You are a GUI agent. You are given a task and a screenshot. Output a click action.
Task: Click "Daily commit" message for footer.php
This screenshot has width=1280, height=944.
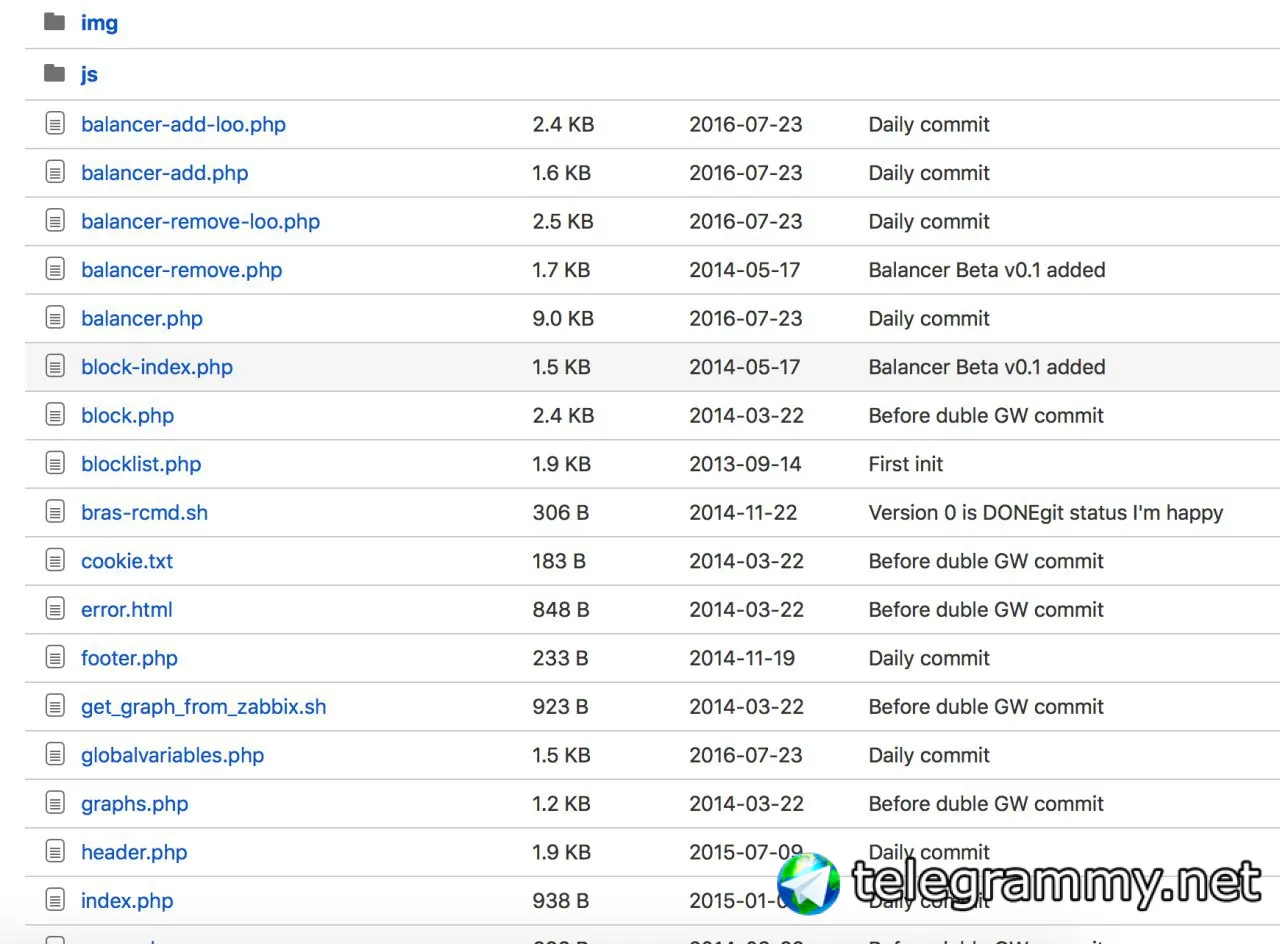click(929, 658)
